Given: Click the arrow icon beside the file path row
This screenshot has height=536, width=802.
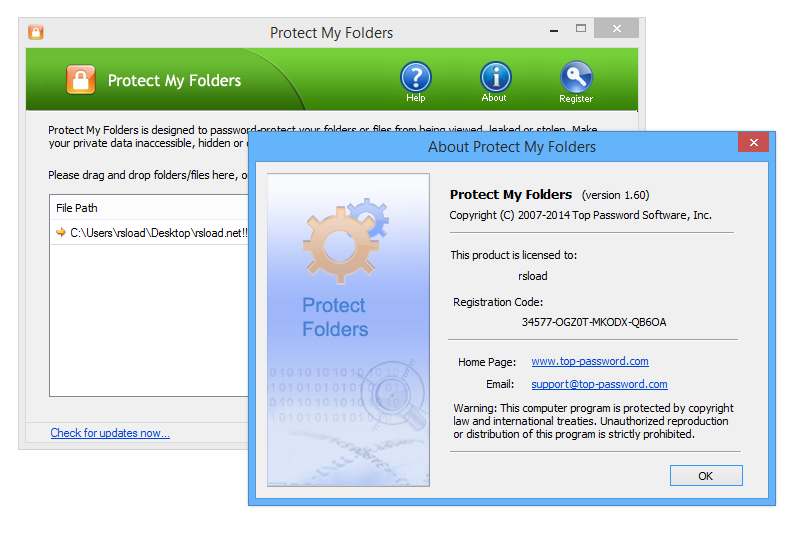Looking at the screenshot, I should (61, 233).
